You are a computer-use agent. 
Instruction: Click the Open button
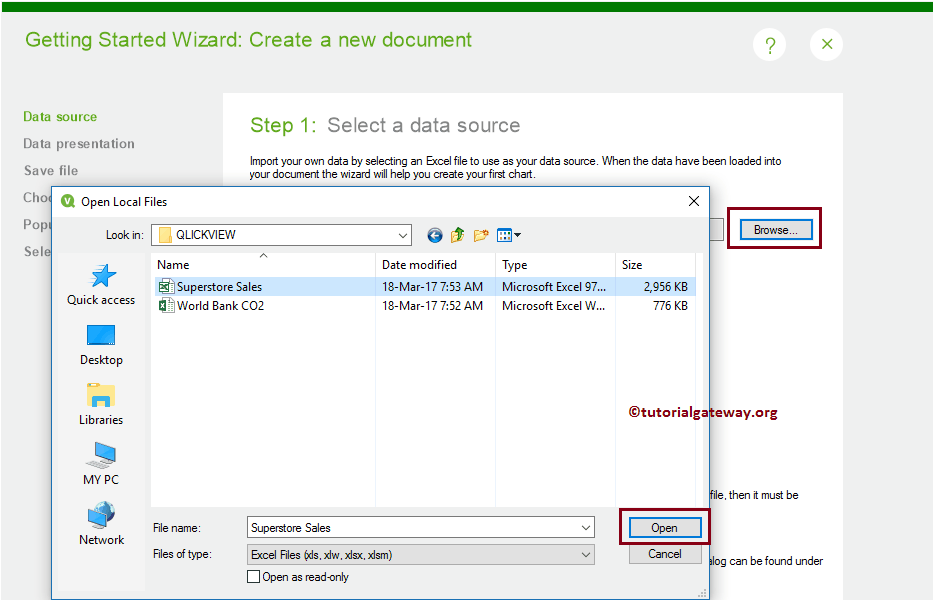[x=664, y=527]
